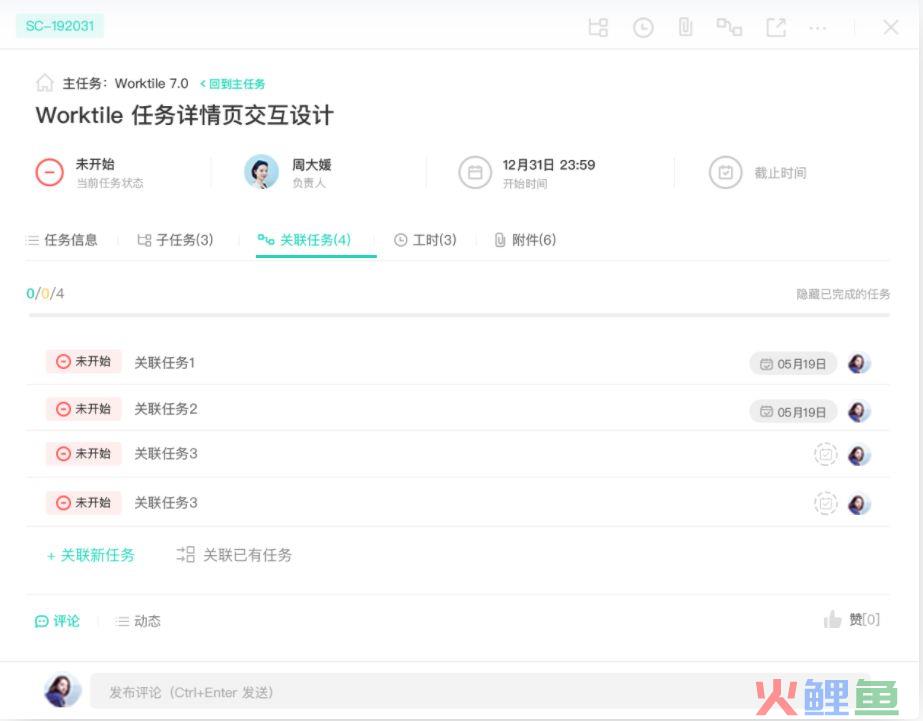Toggle 隐藏已完成的任务
This screenshot has height=721, width=923.
(843, 294)
